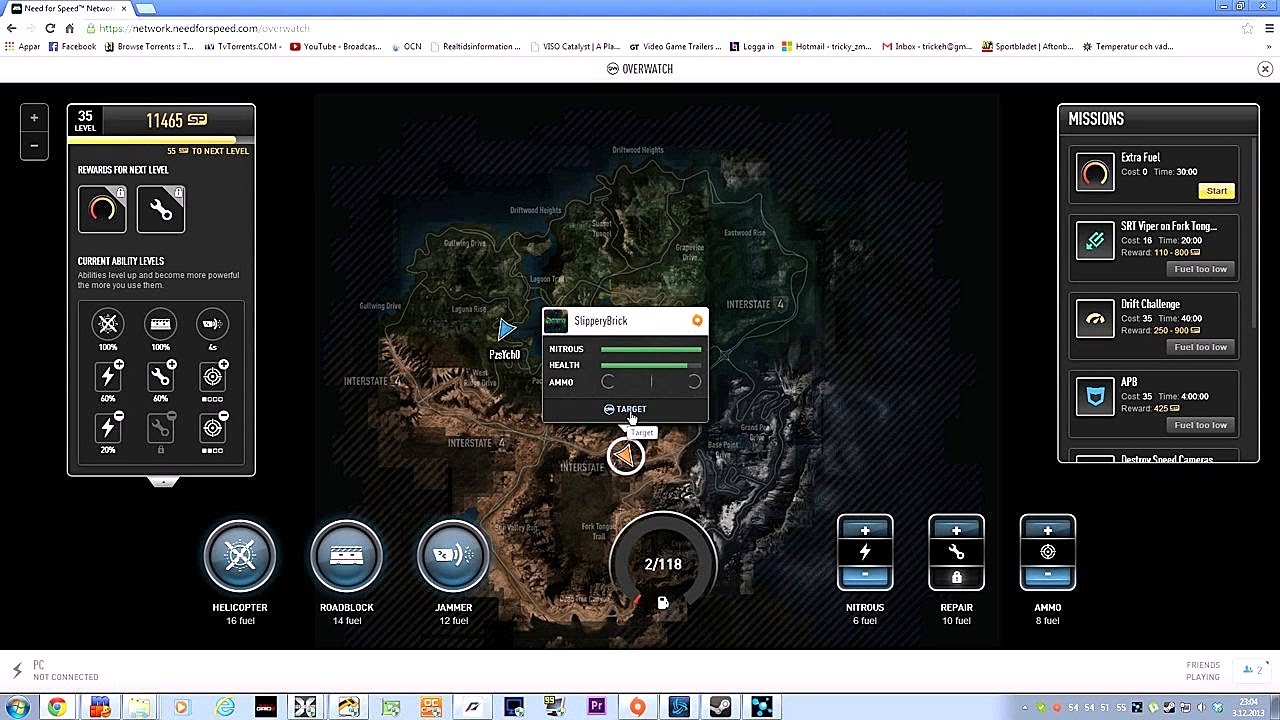Open Windows Start menu
Viewport: 1280px width, 720px height.
18,707
